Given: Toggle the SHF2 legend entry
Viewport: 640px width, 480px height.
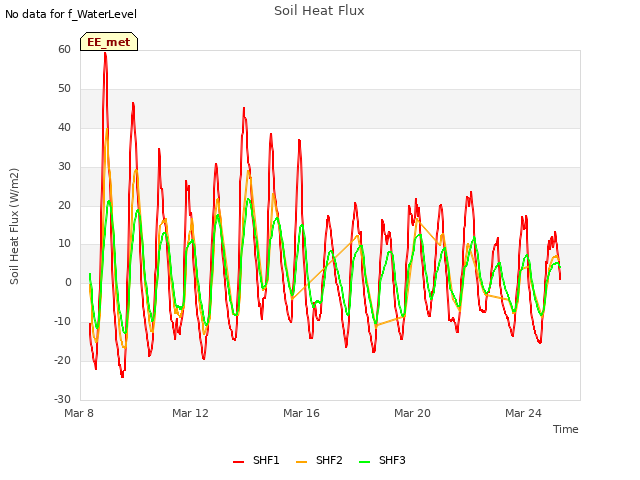Looking at the screenshot, I should click(x=319, y=460).
